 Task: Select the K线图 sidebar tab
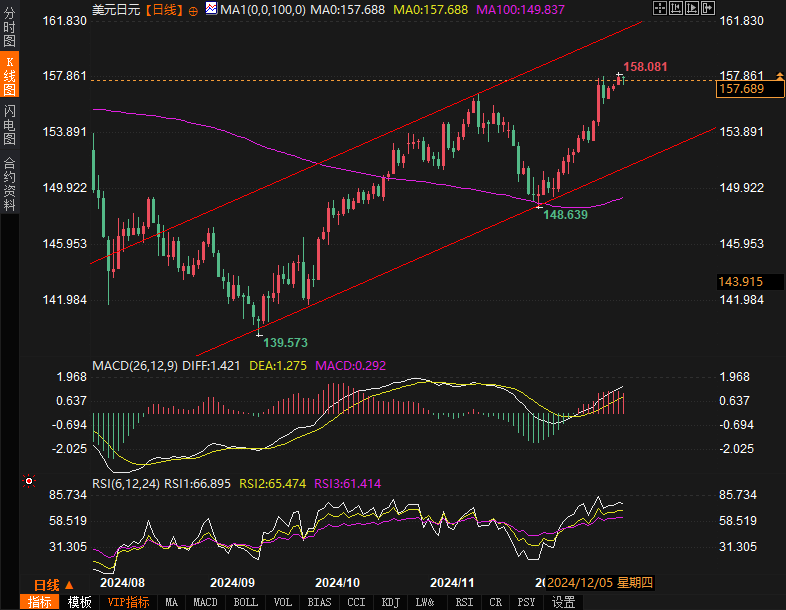tap(9, 76)
